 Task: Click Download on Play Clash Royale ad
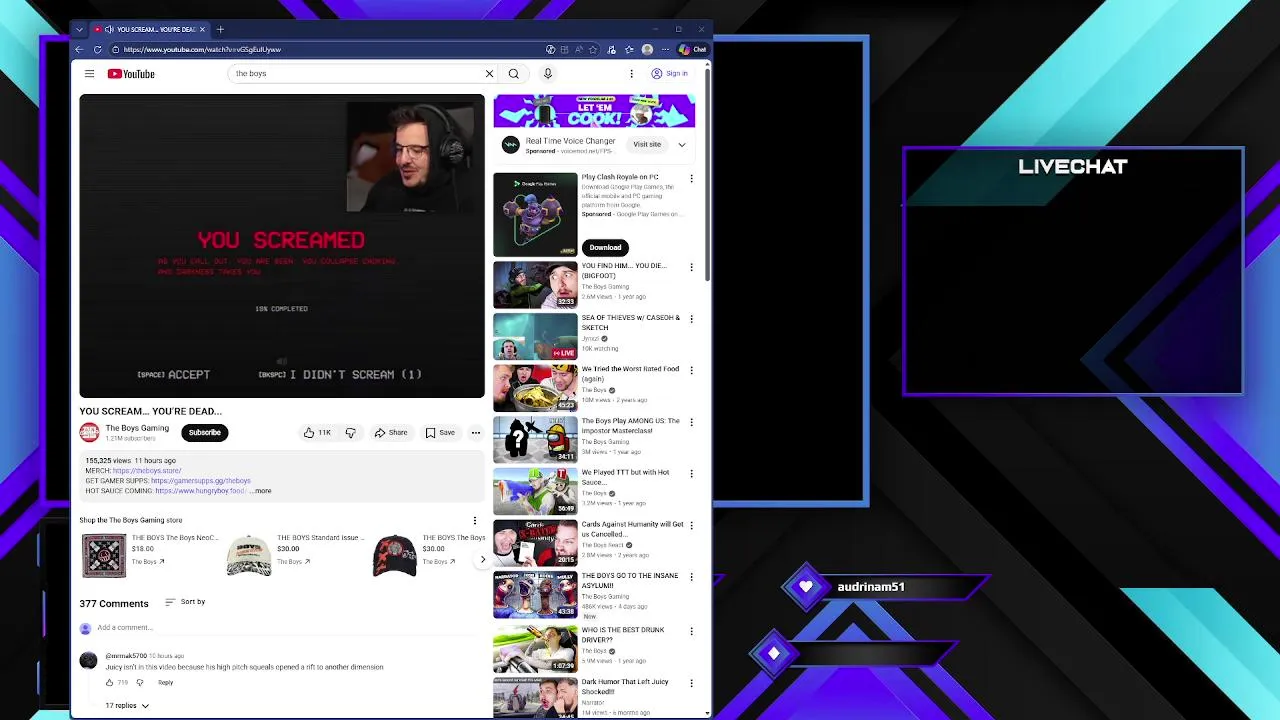pos(605,247)
